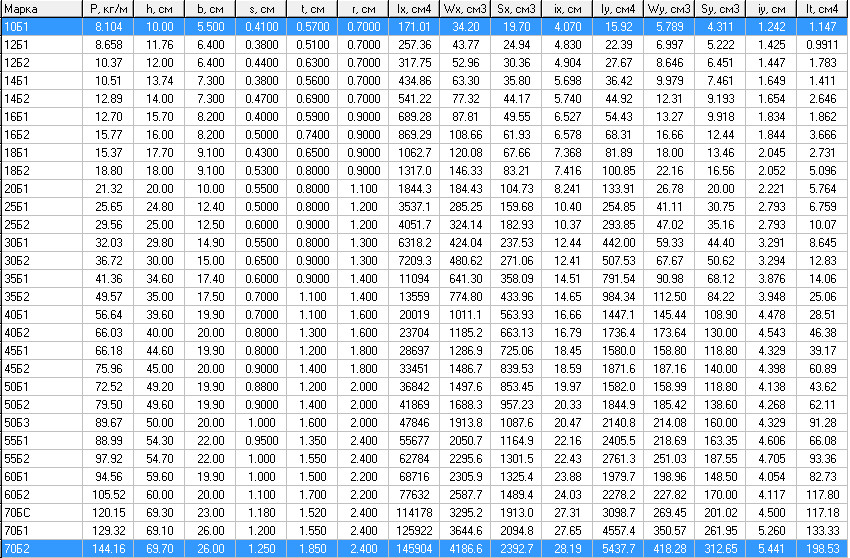Click the Ix, см4 column header

click(x=414, y=9)
